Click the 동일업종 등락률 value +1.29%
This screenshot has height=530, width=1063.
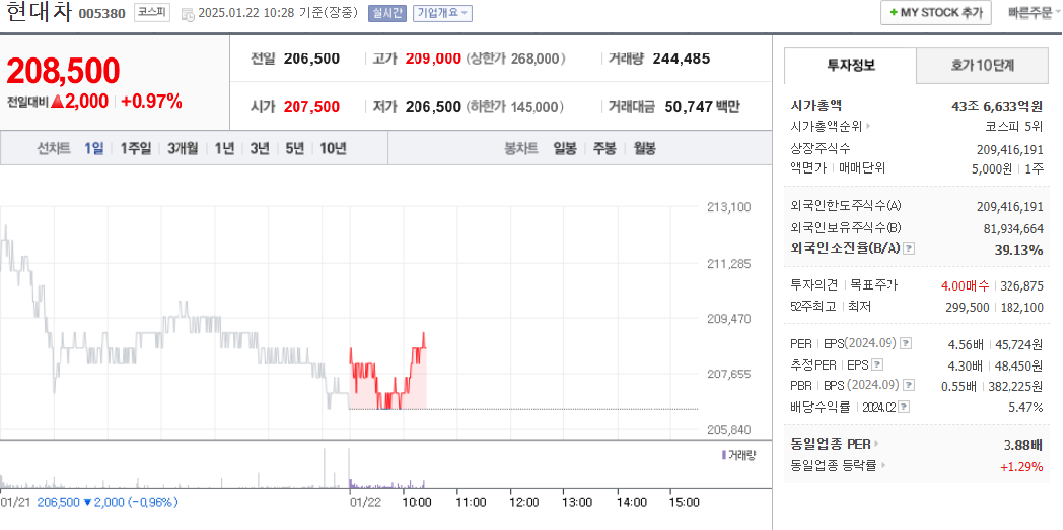coord(1022,466)
